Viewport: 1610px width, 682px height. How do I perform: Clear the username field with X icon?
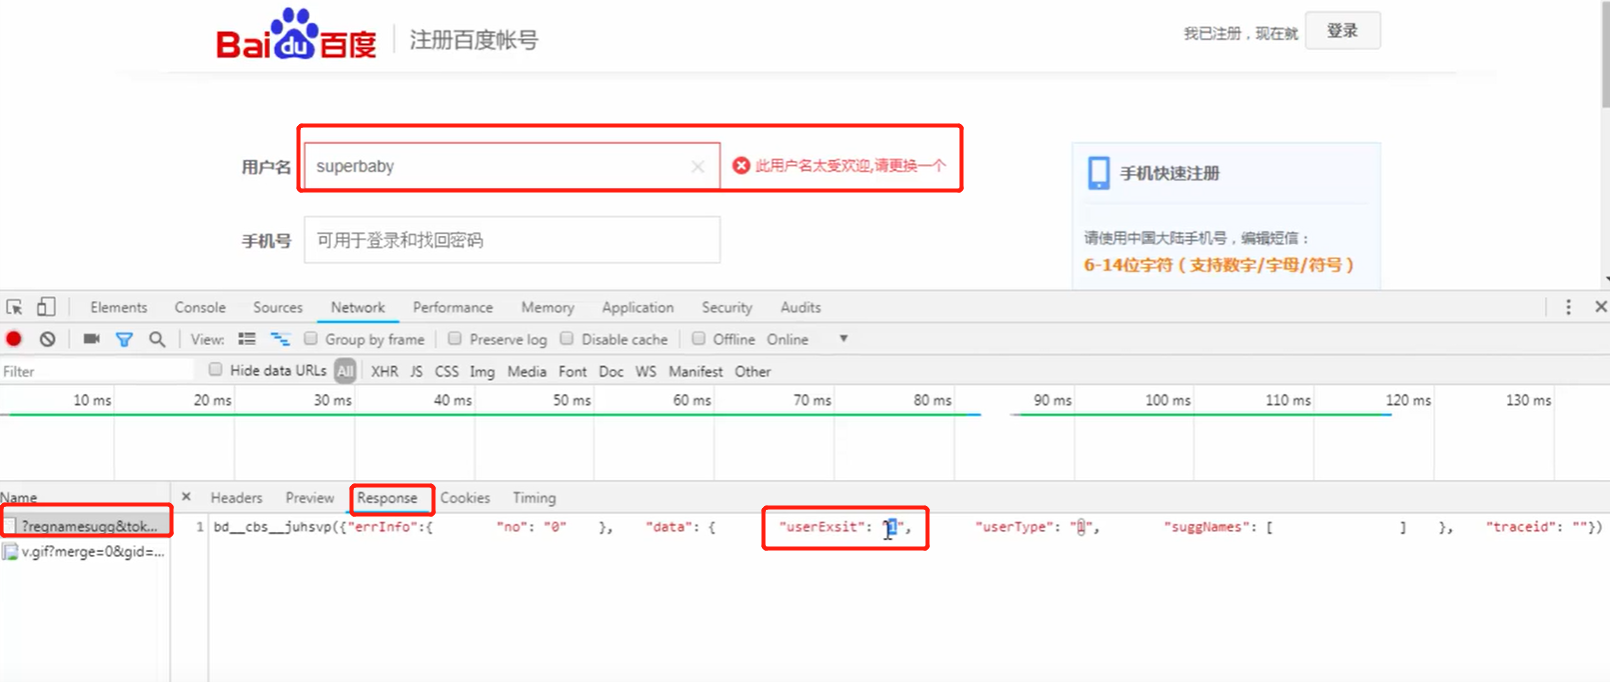697,166
